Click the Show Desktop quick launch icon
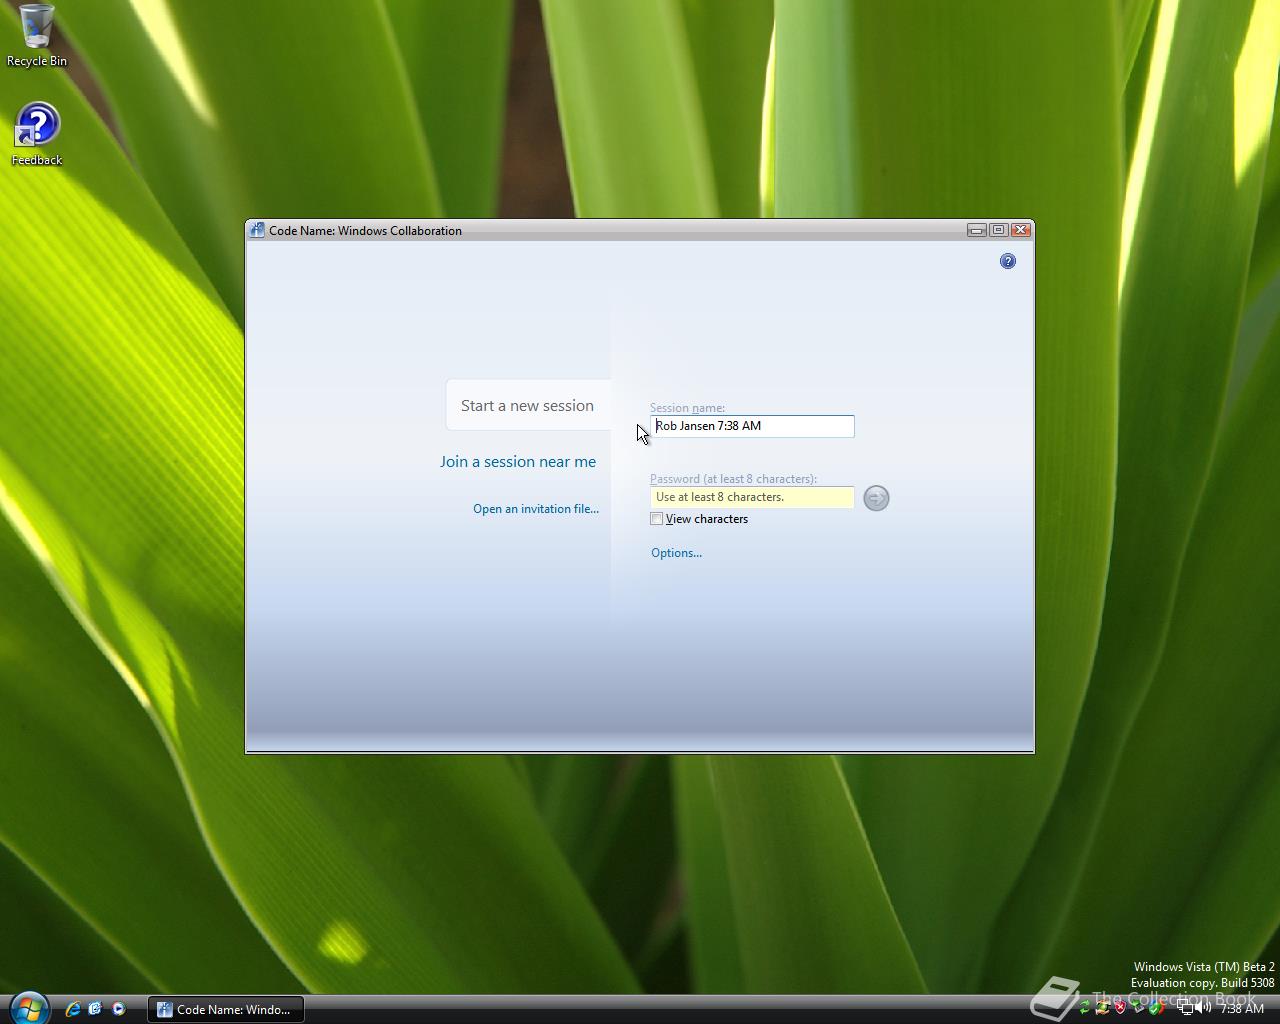 pyautogui.click(x=95, y=1009)
